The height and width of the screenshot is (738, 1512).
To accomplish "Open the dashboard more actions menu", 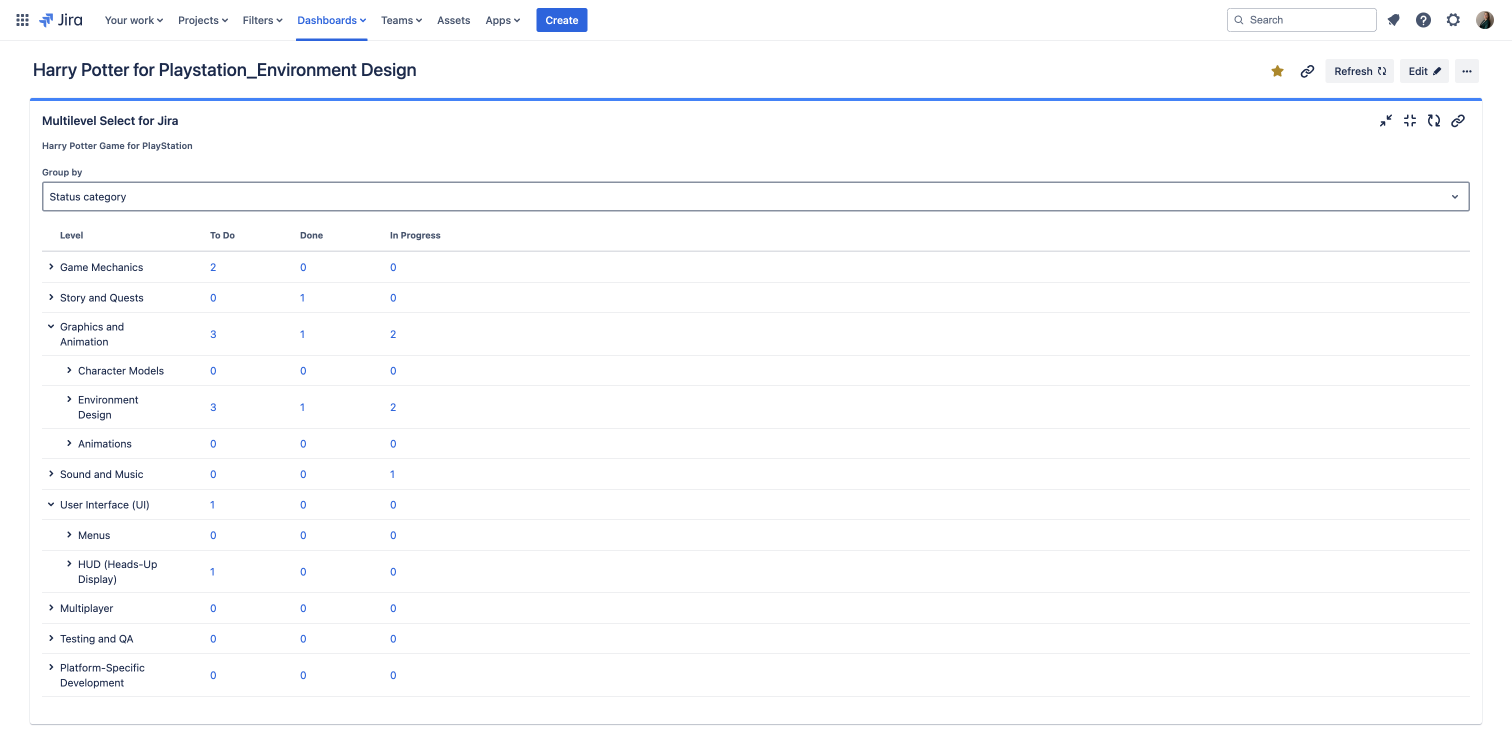I will tap(1467, 71).
